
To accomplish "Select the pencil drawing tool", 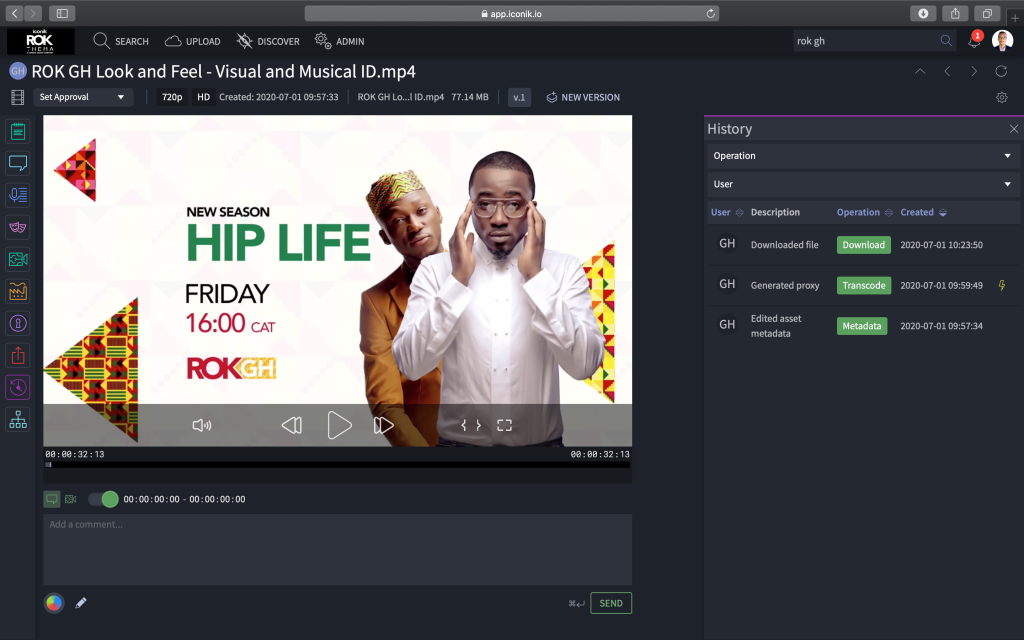I will pos(81,603).
